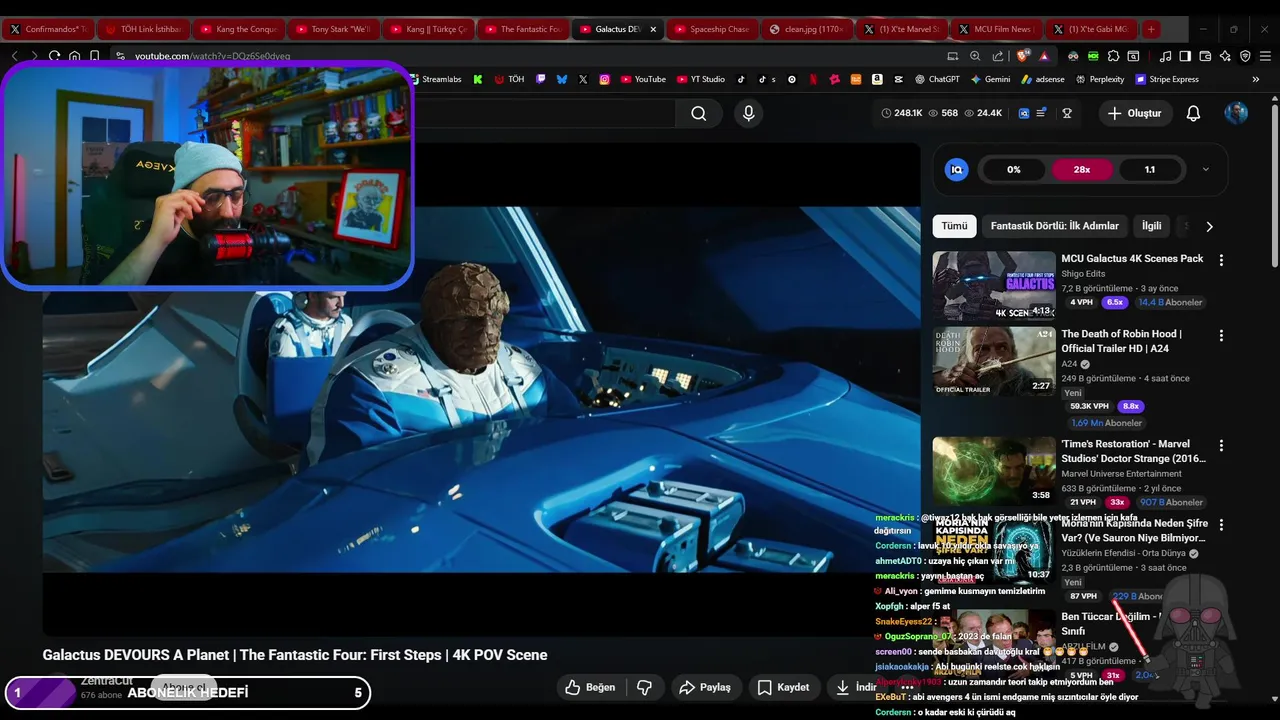
Task: Switch to the clean.jpg tab
Action: [x=805, y=29]
